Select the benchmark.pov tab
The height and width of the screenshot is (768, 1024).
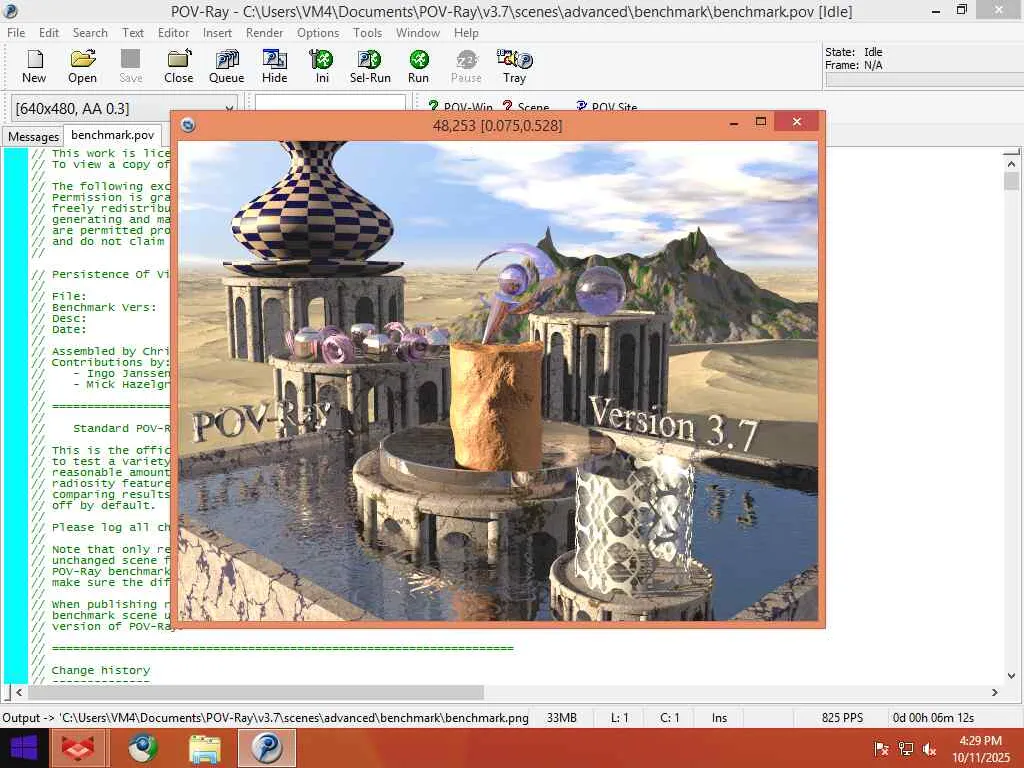[x=112, y=135]
